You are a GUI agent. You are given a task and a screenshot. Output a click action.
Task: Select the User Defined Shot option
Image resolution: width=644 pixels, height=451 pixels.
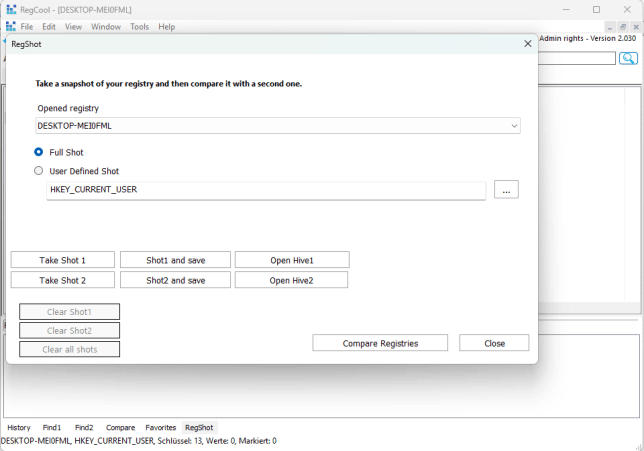pos(39,171)
